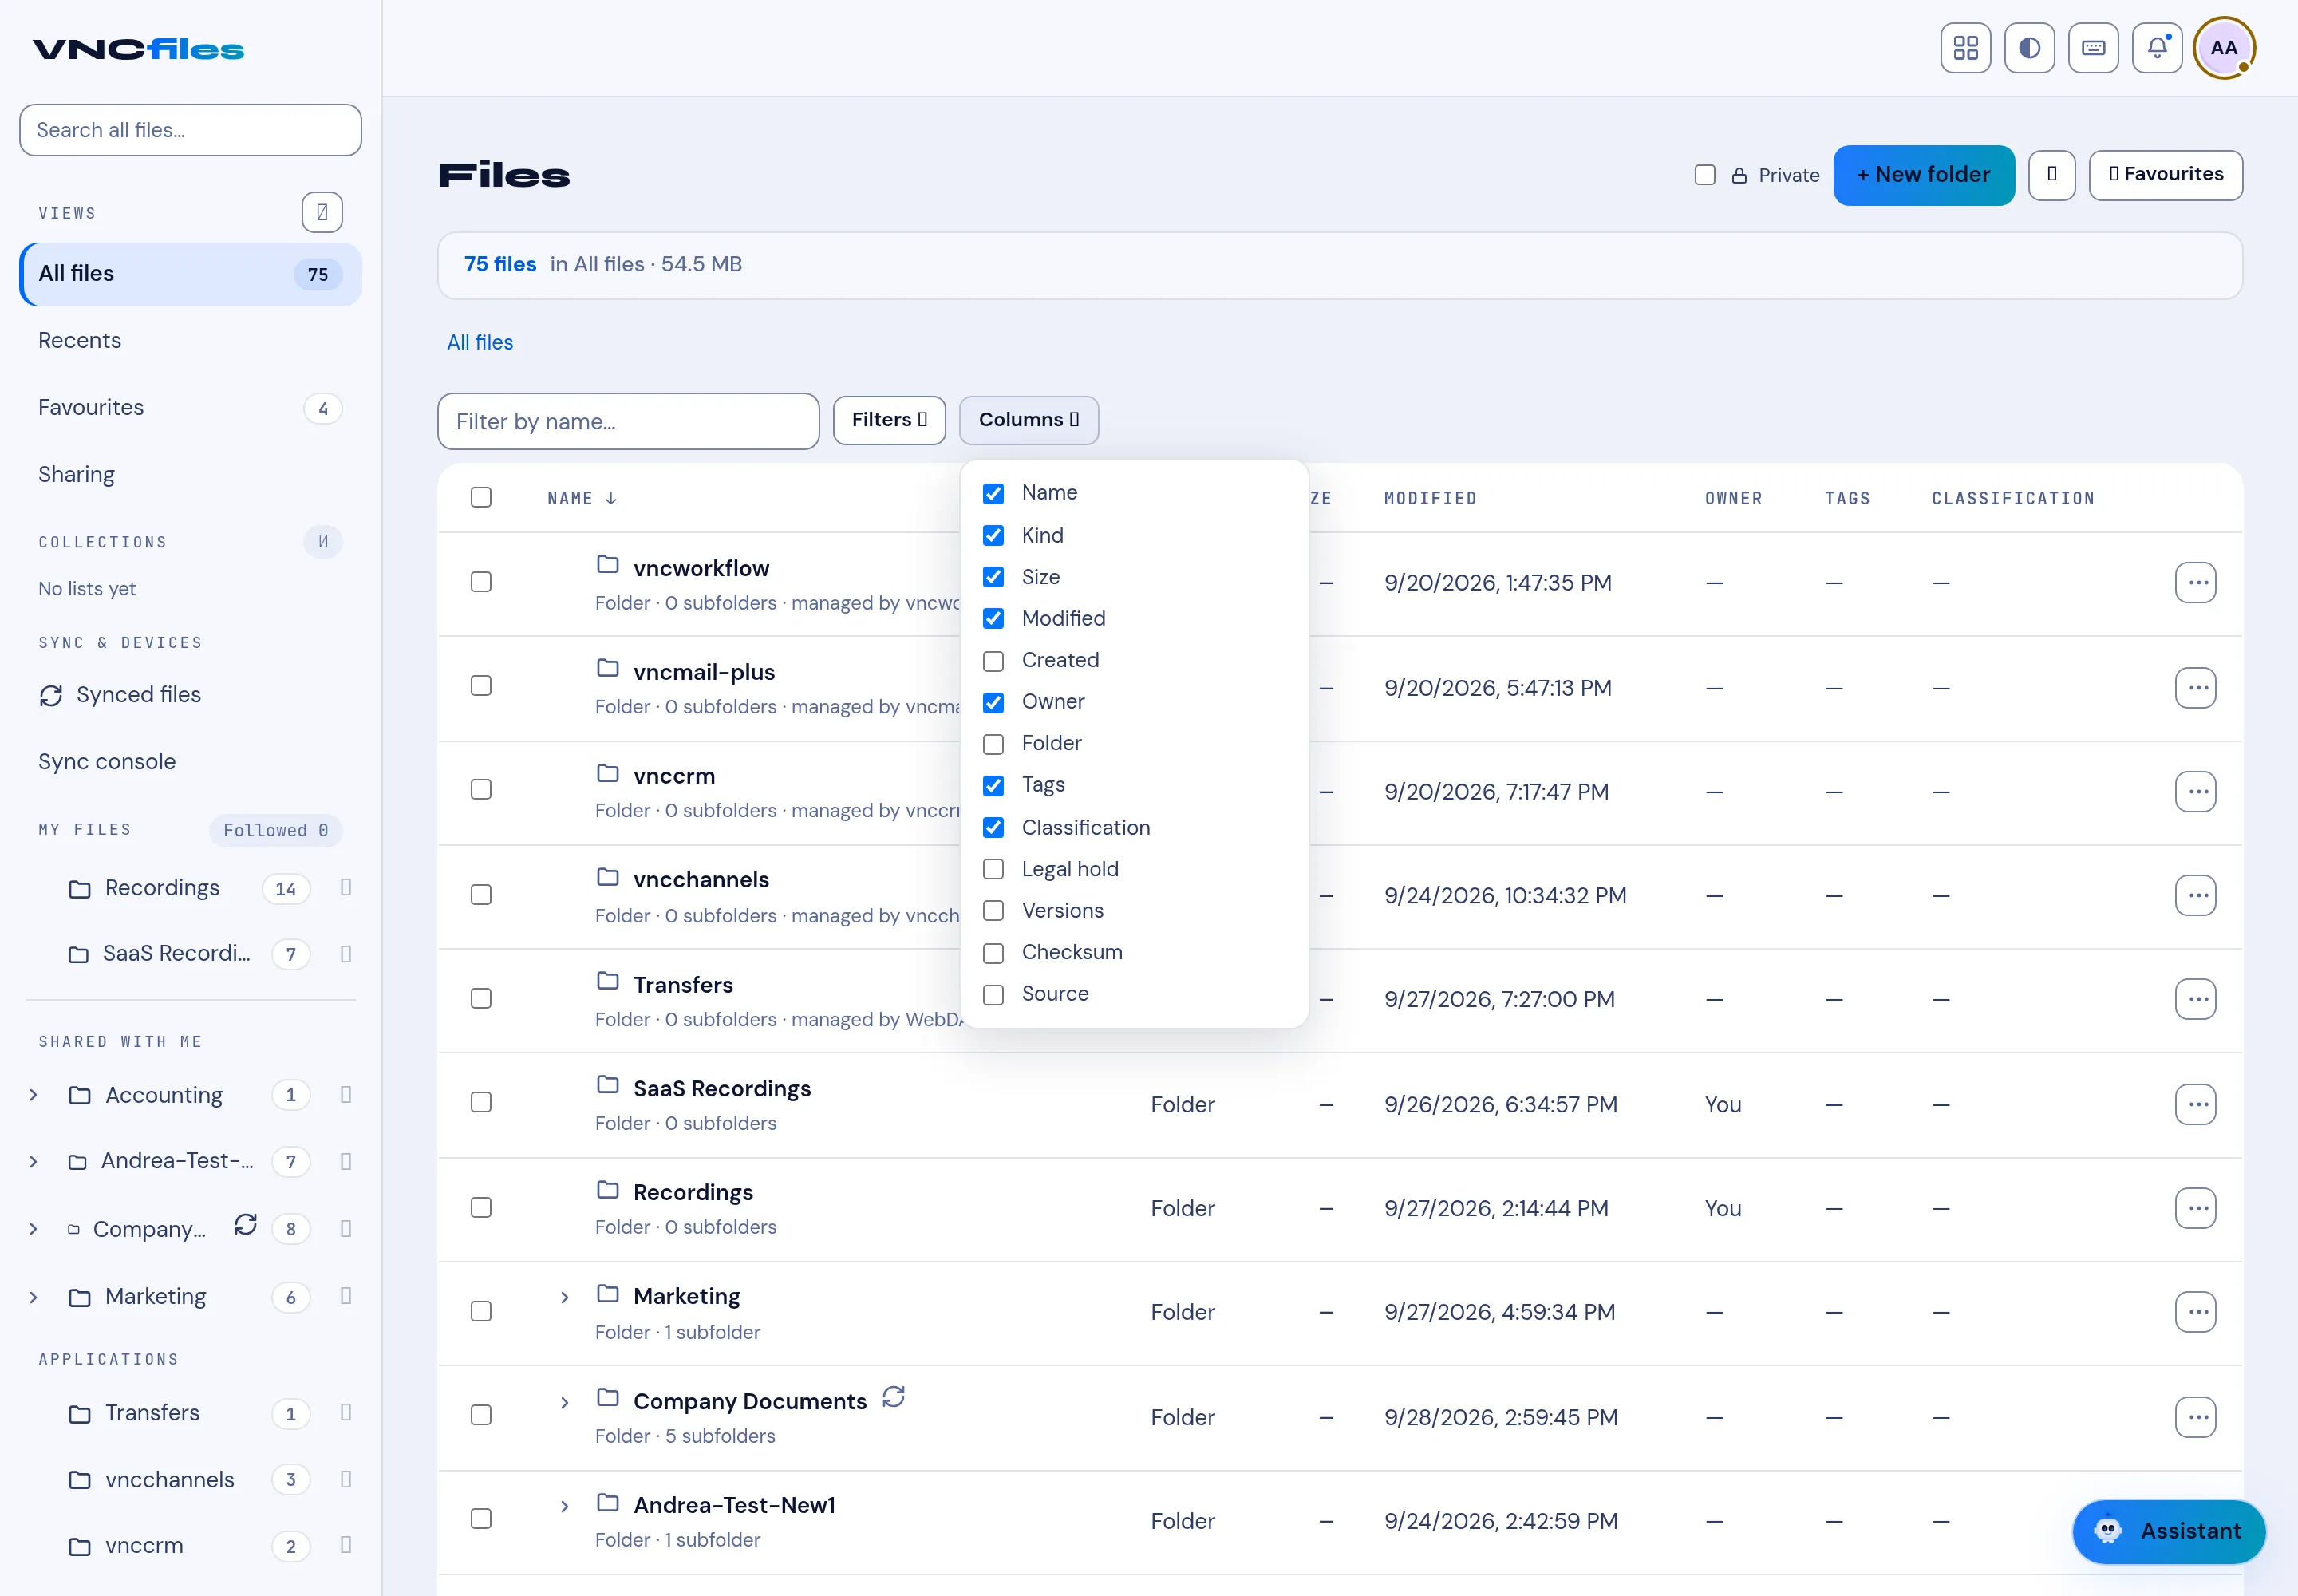Enable the Legal hold column
The height and width of the screenshot is (1596, 2298).
[x=993, y=869]
